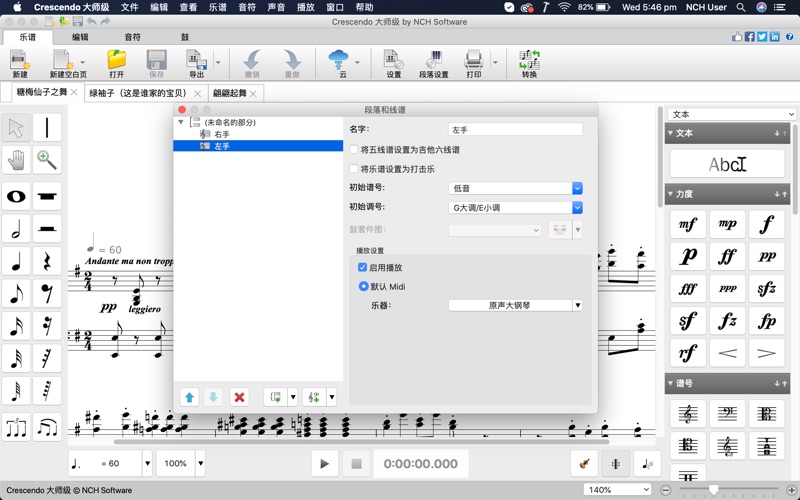Open the Cloud toolbar button

coord(337,62)
